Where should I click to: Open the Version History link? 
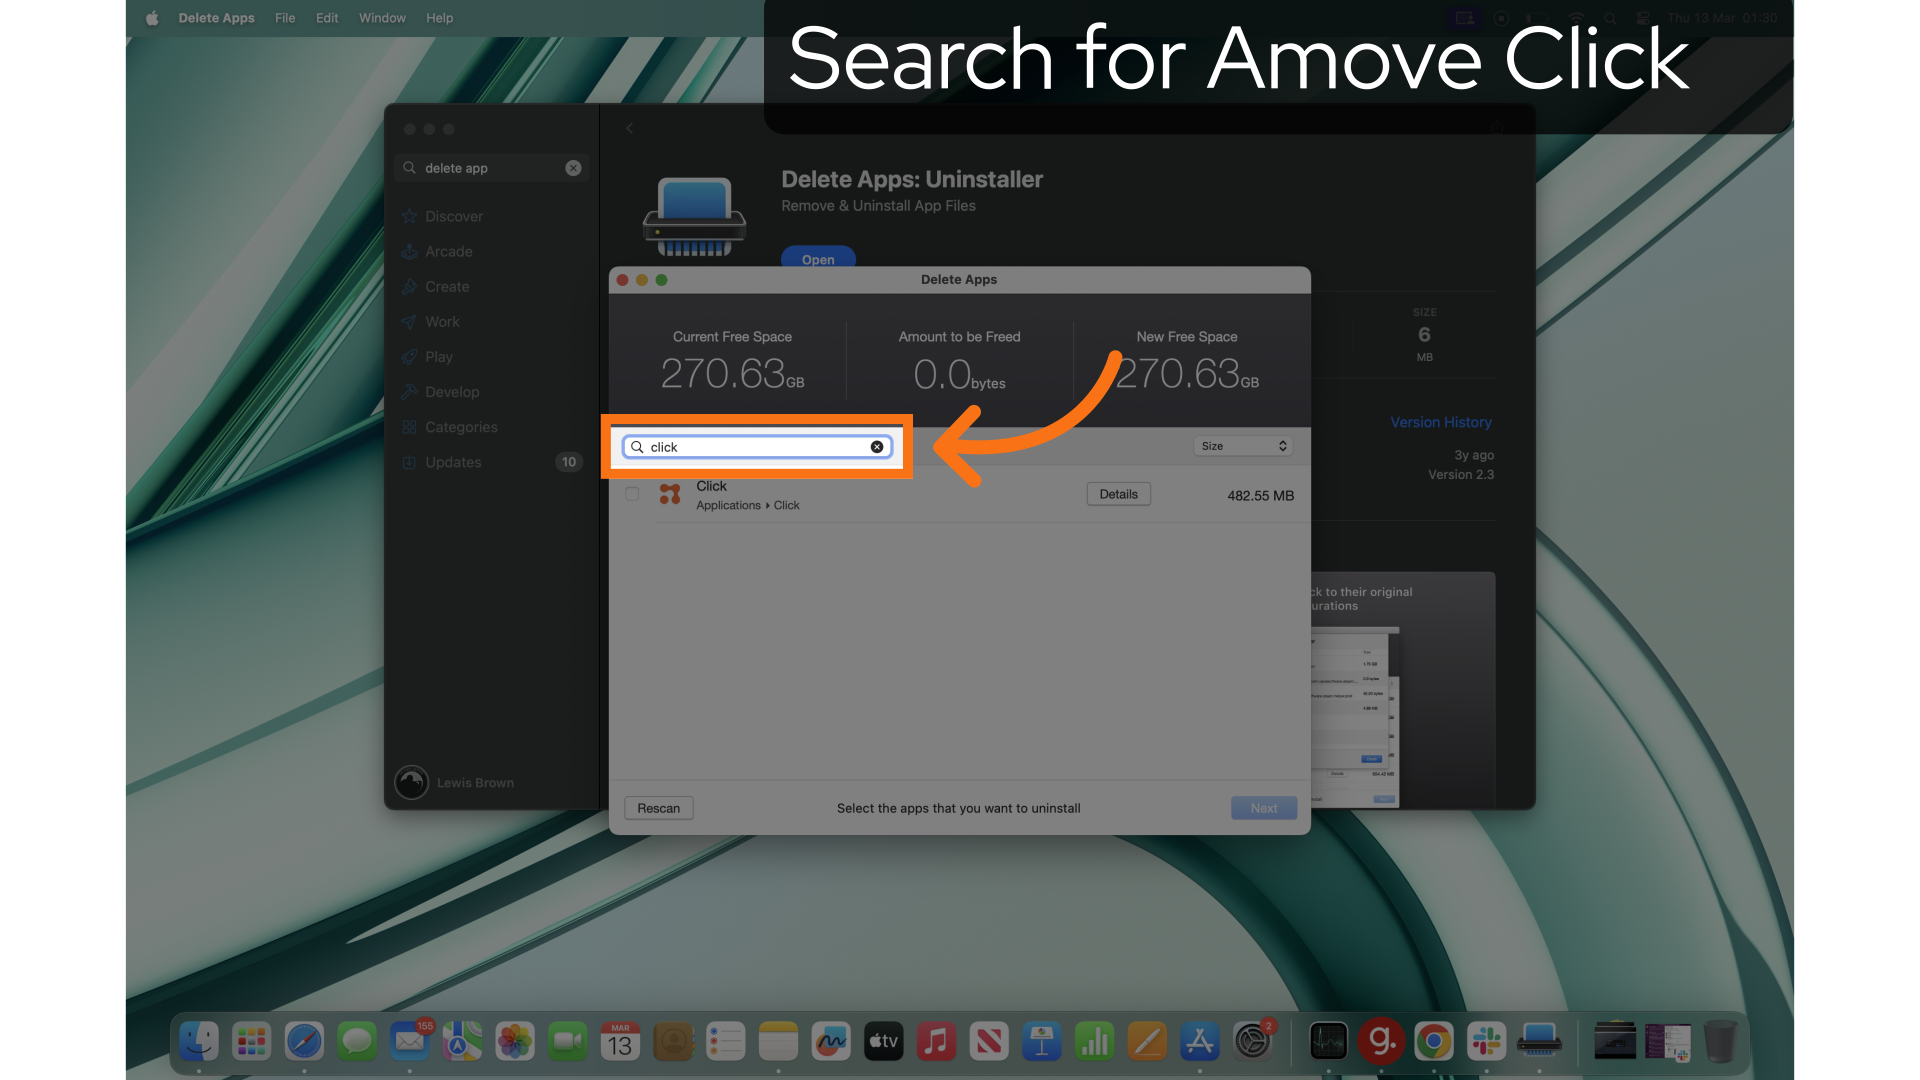pos(1440,422)
